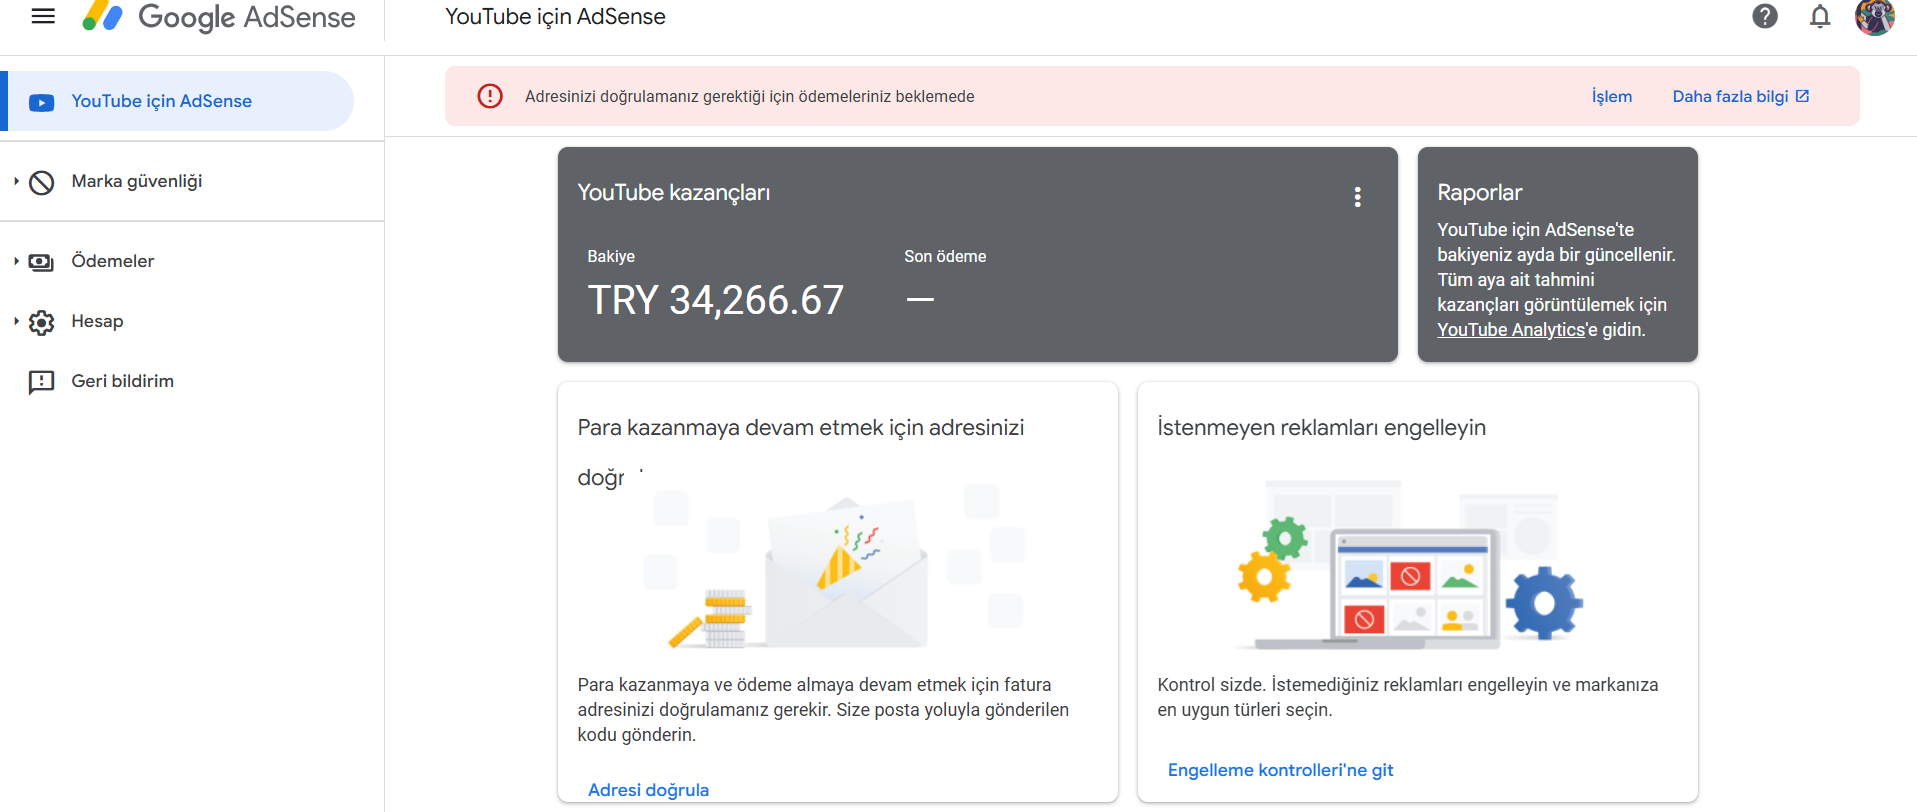Click the Google AdSense logo
Image resolution: width=1917 pixels, height=812 pixels.
[x=219, y=17]
